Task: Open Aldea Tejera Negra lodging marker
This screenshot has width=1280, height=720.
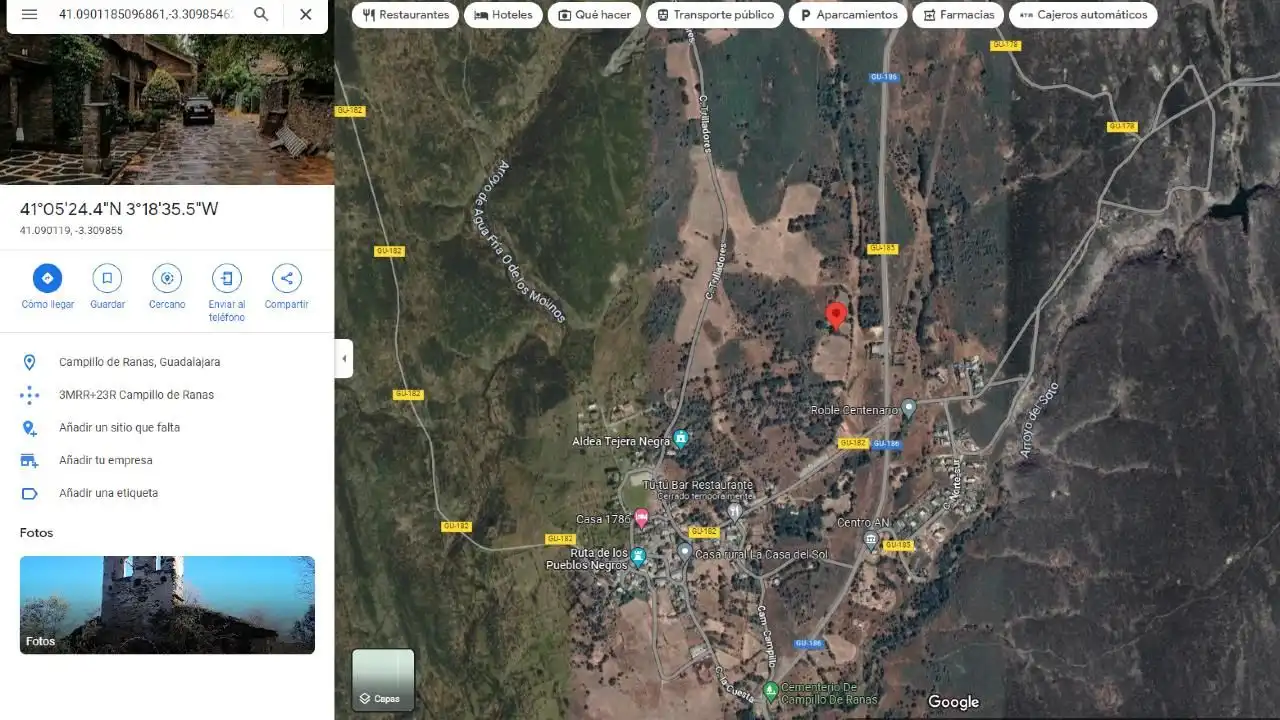Action: click(x=681, y=439)
